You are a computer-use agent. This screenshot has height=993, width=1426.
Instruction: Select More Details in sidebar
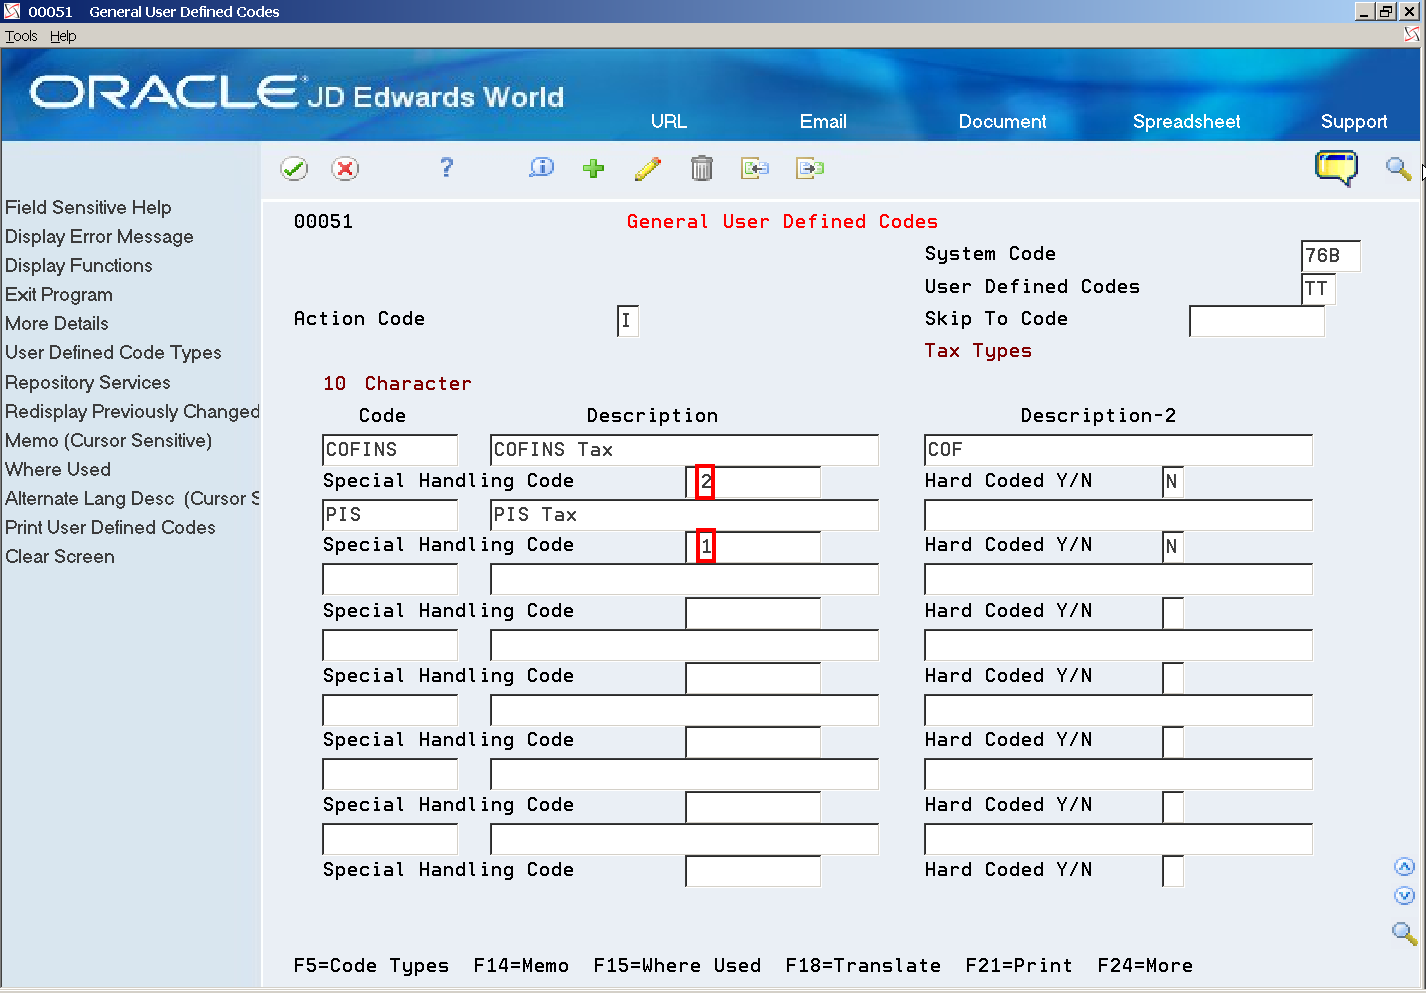pyautogui.click(x=57, y=323)
